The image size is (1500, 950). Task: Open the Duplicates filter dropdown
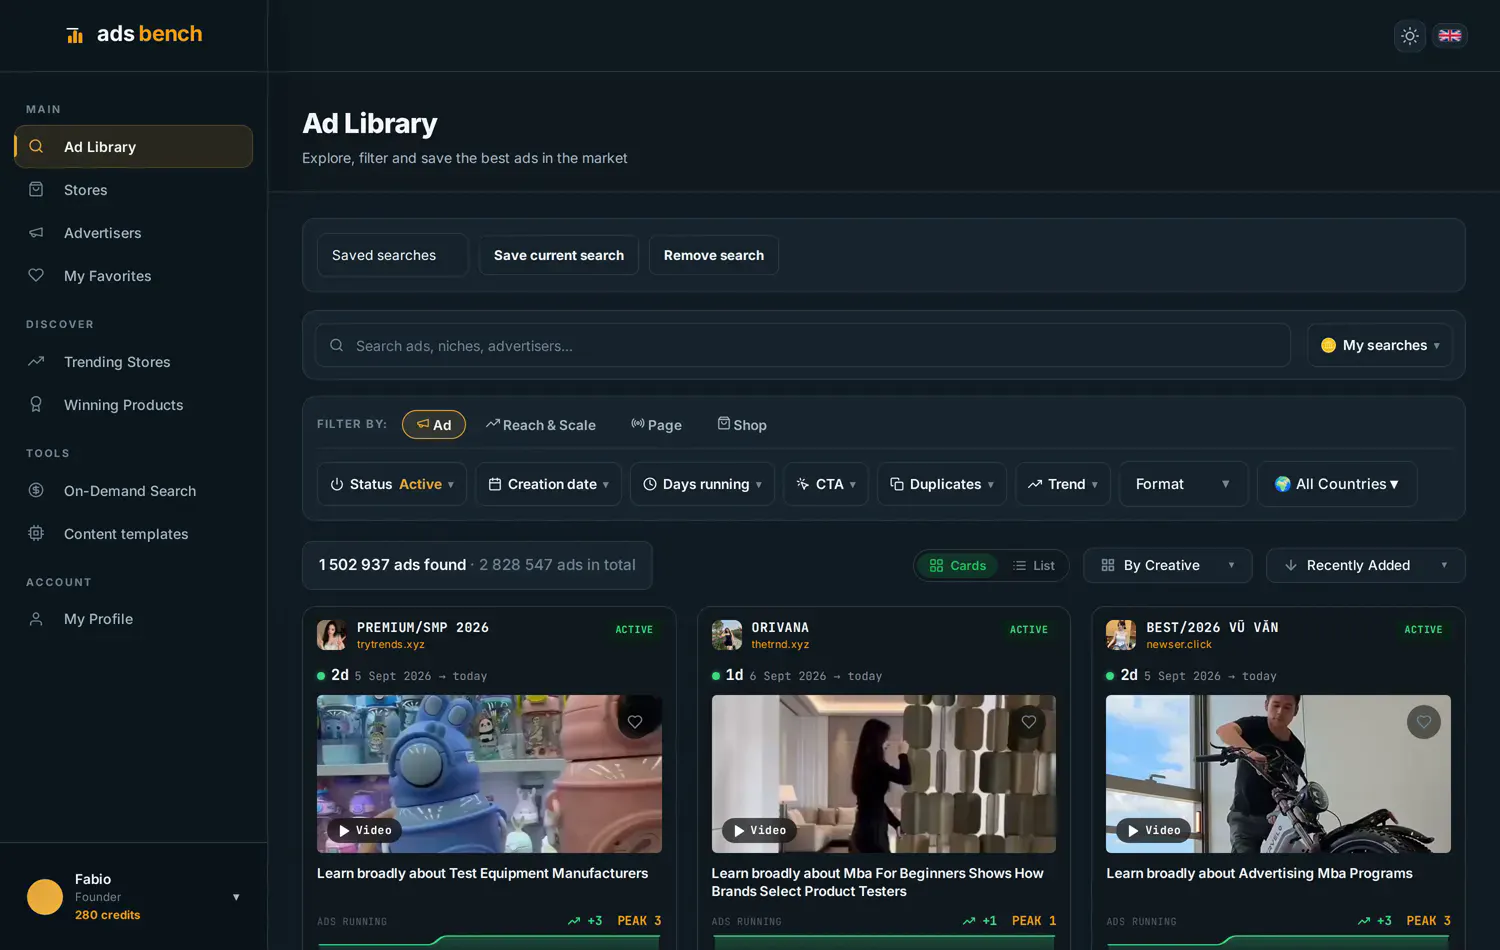coord(942,484)
